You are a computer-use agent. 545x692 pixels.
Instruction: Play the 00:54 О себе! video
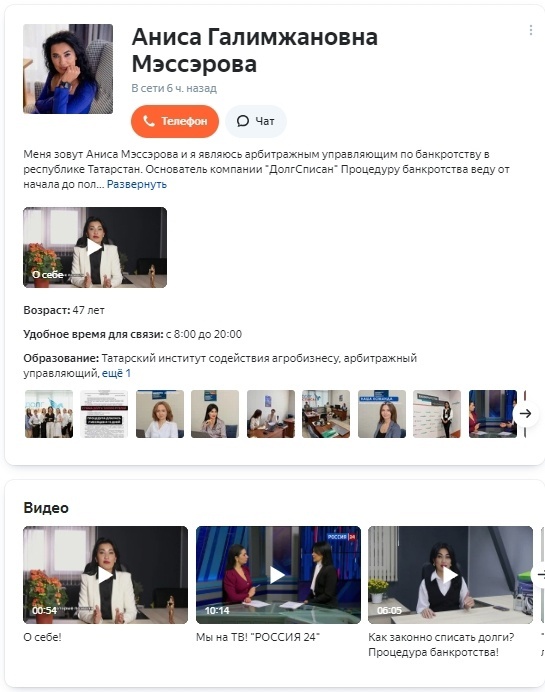[105, 575]
